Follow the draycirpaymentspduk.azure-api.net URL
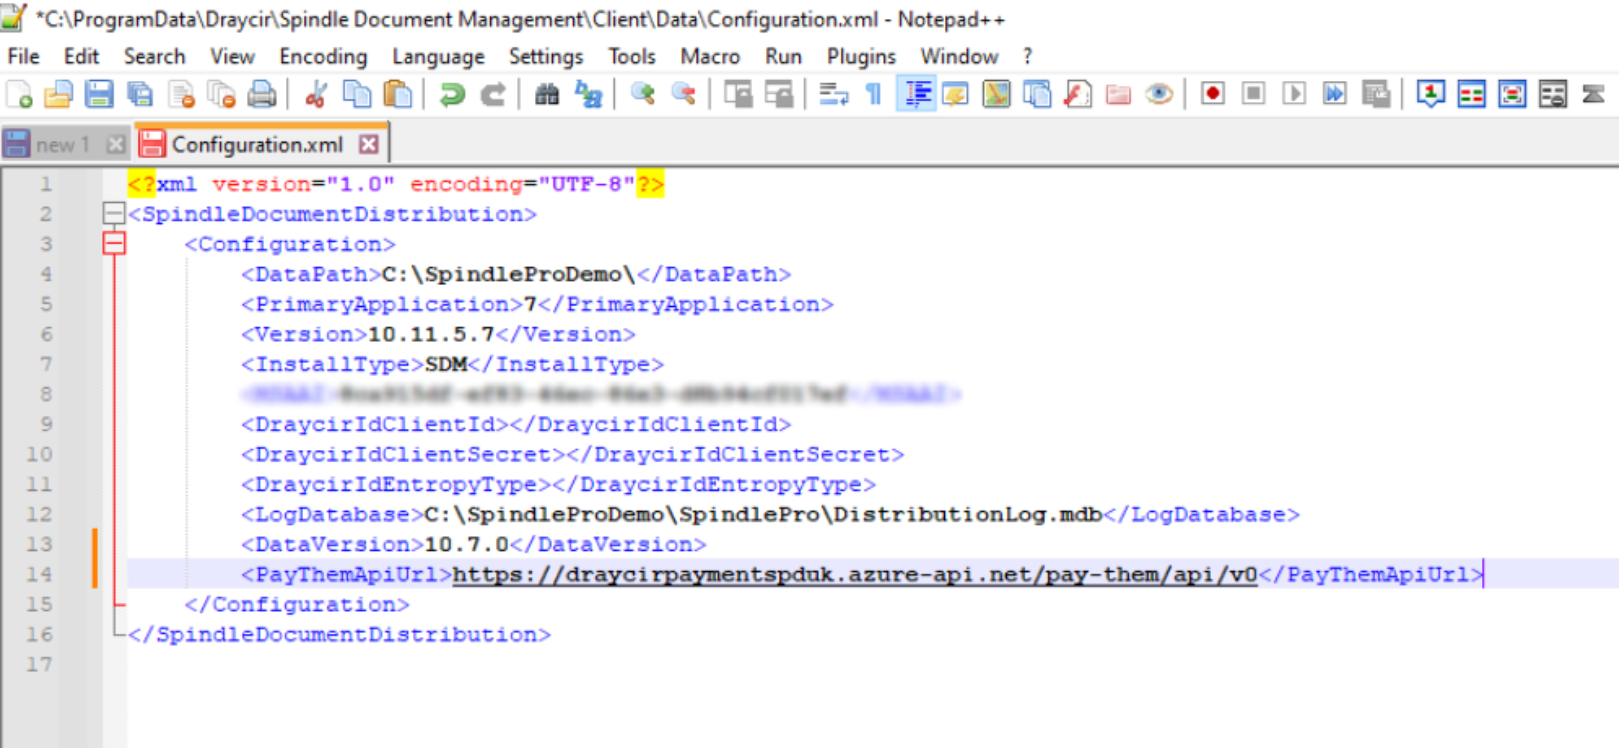The image size is (1619, 748). 855,574
